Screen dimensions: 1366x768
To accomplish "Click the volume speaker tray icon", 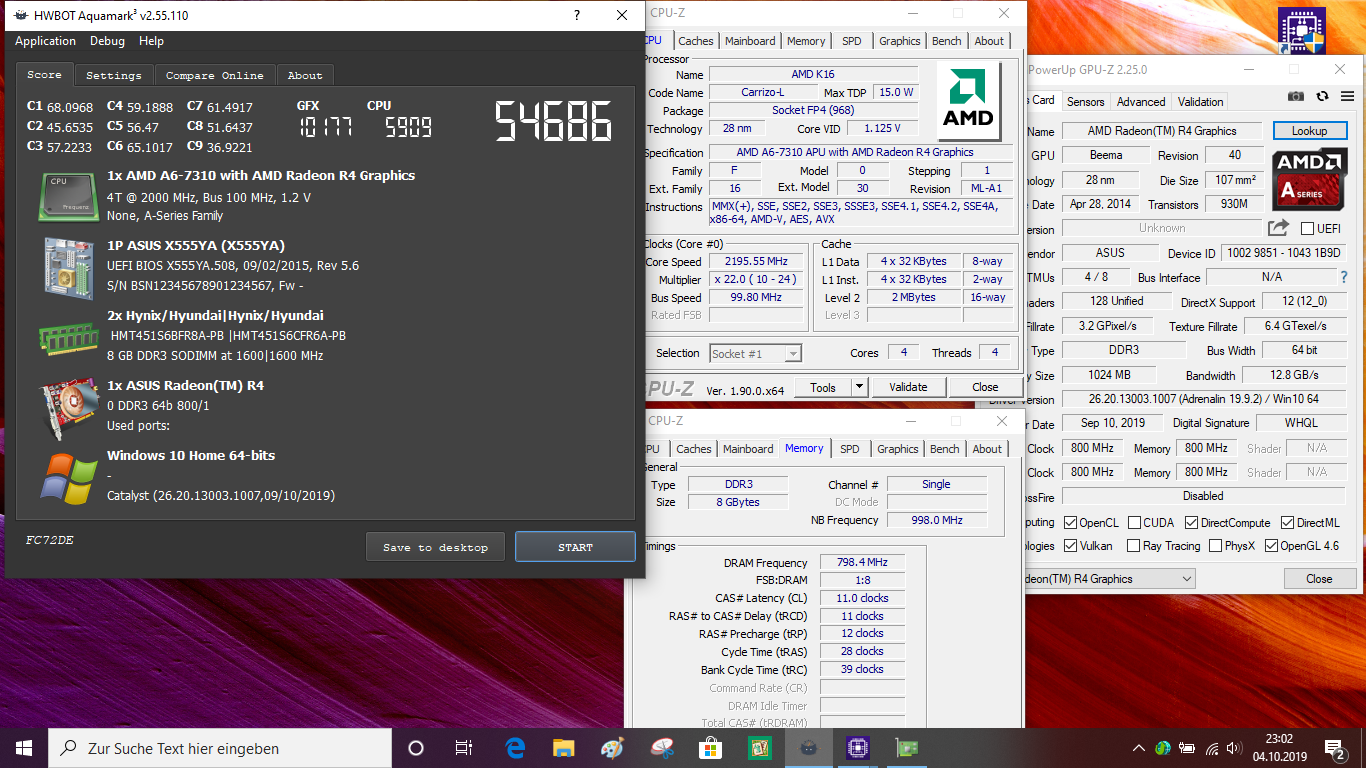I will pos(1236,748).
